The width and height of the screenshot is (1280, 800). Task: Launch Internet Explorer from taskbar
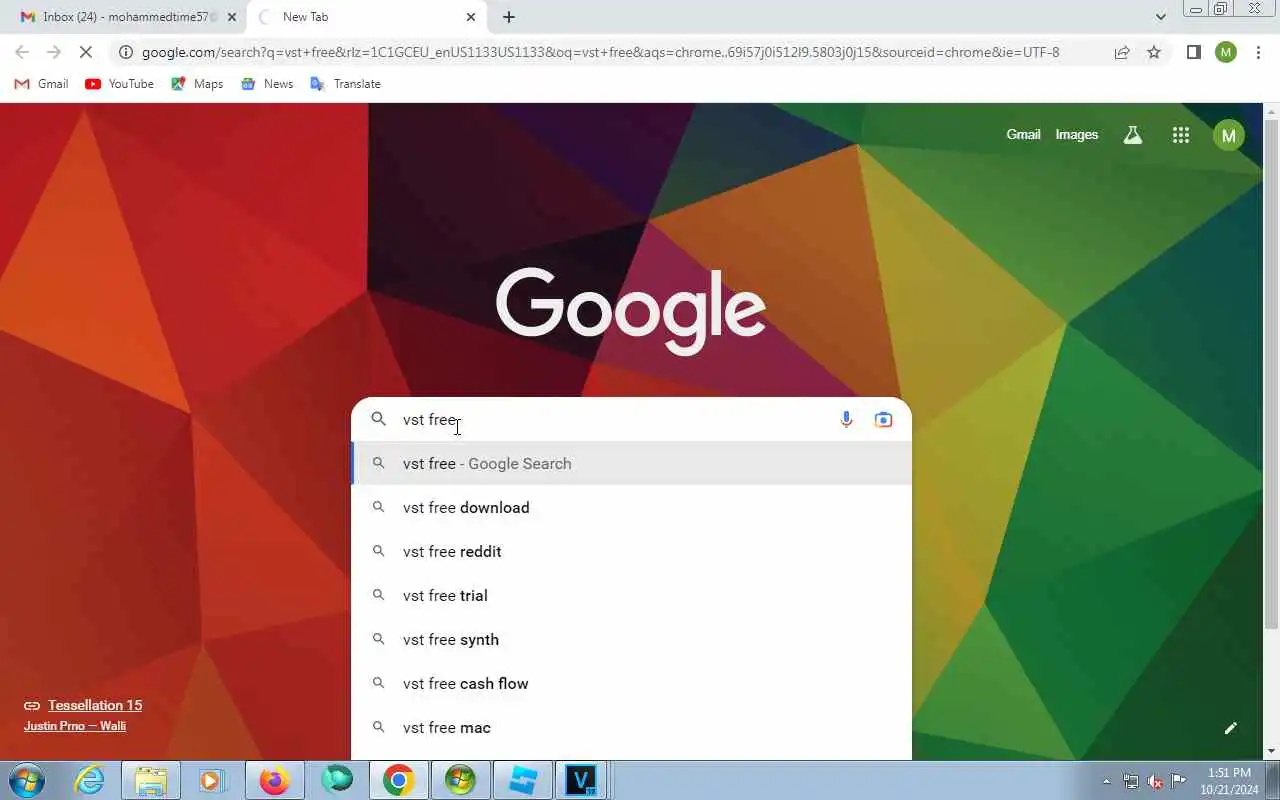pyautogui.click(x=90, y=780)
